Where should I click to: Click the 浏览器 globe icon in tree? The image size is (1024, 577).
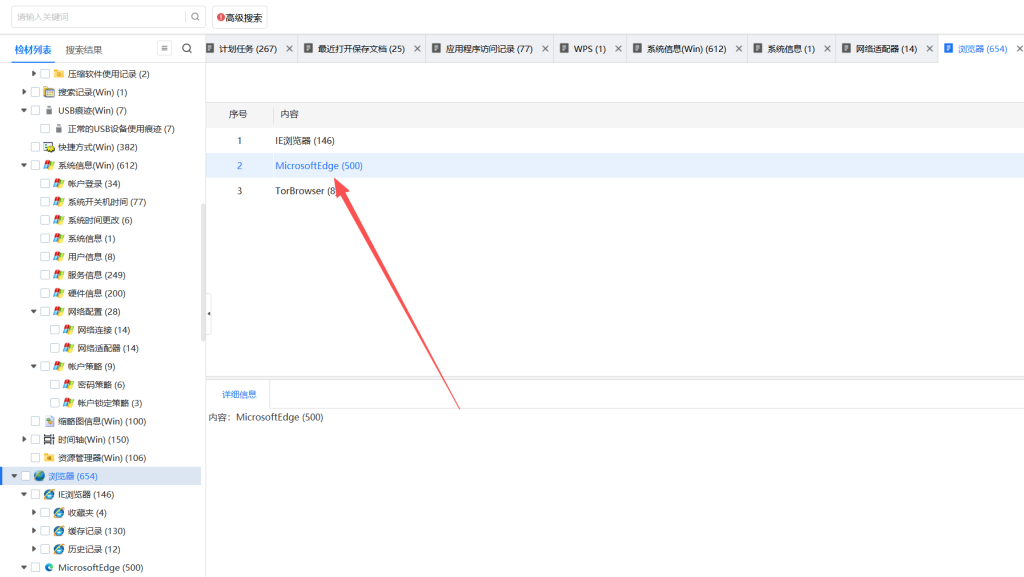pyautogui.click(x=39, y=476)
